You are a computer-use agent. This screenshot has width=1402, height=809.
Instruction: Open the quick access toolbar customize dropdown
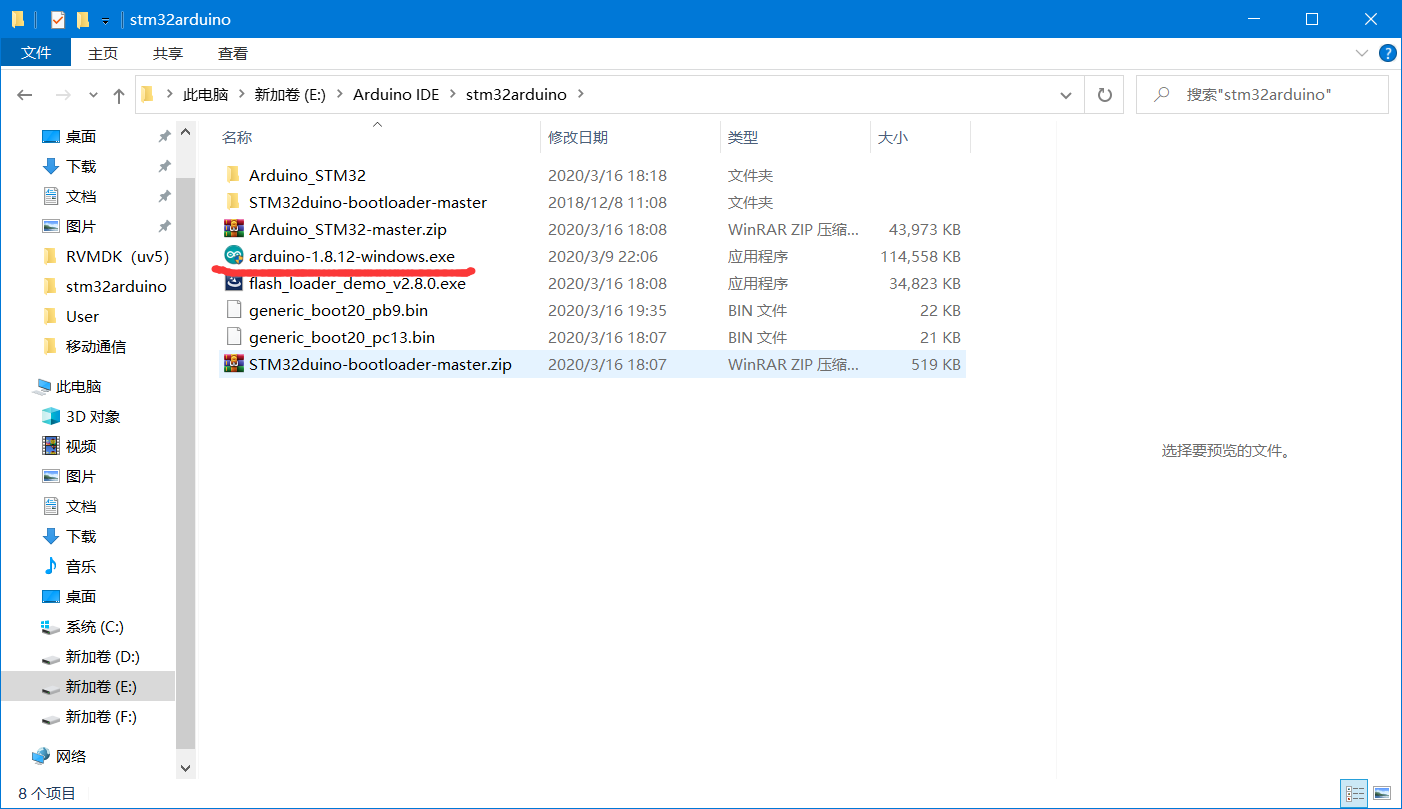[105, 20]
